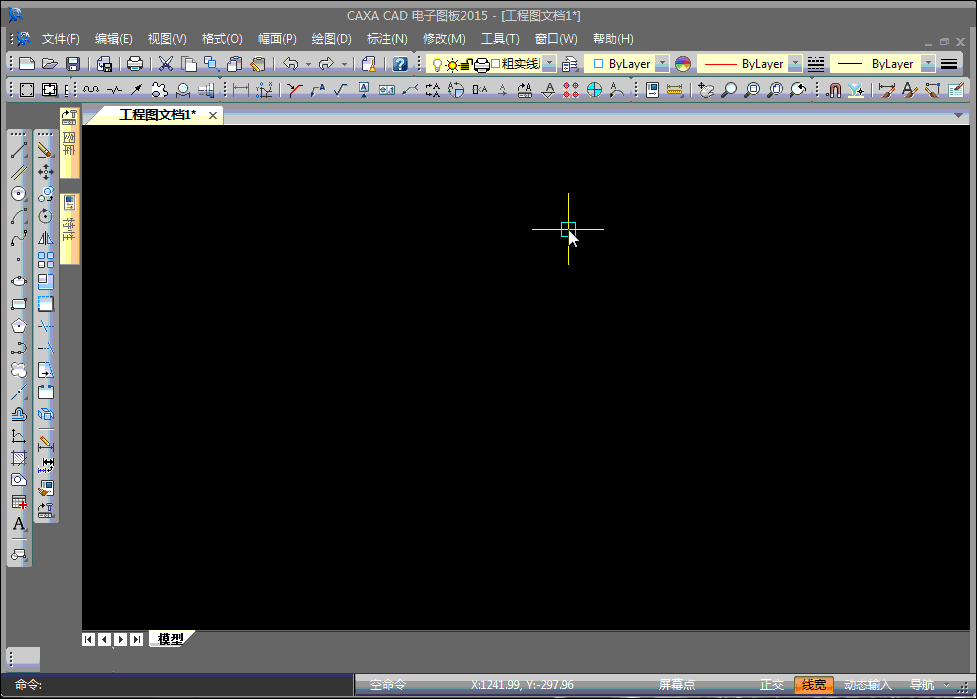Open the red linetype ByLayer dropdown
The image size is (977, 699).
tap(795, 64)
